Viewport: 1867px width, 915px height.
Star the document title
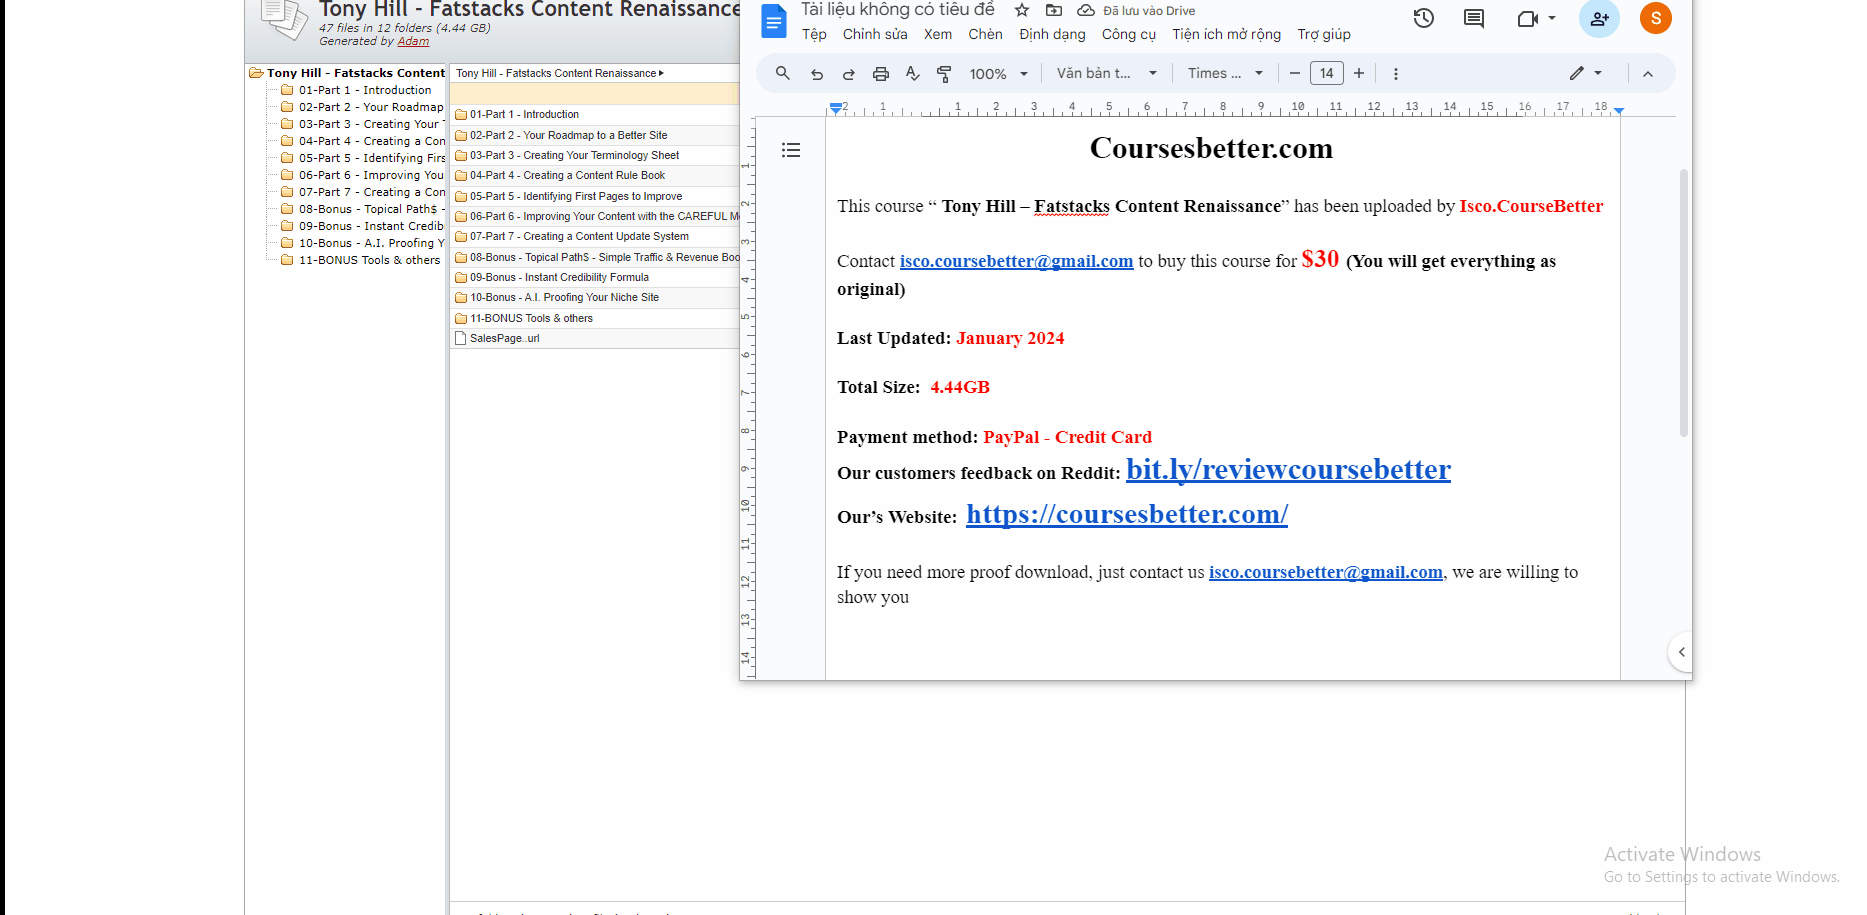tap(1022, 10)
